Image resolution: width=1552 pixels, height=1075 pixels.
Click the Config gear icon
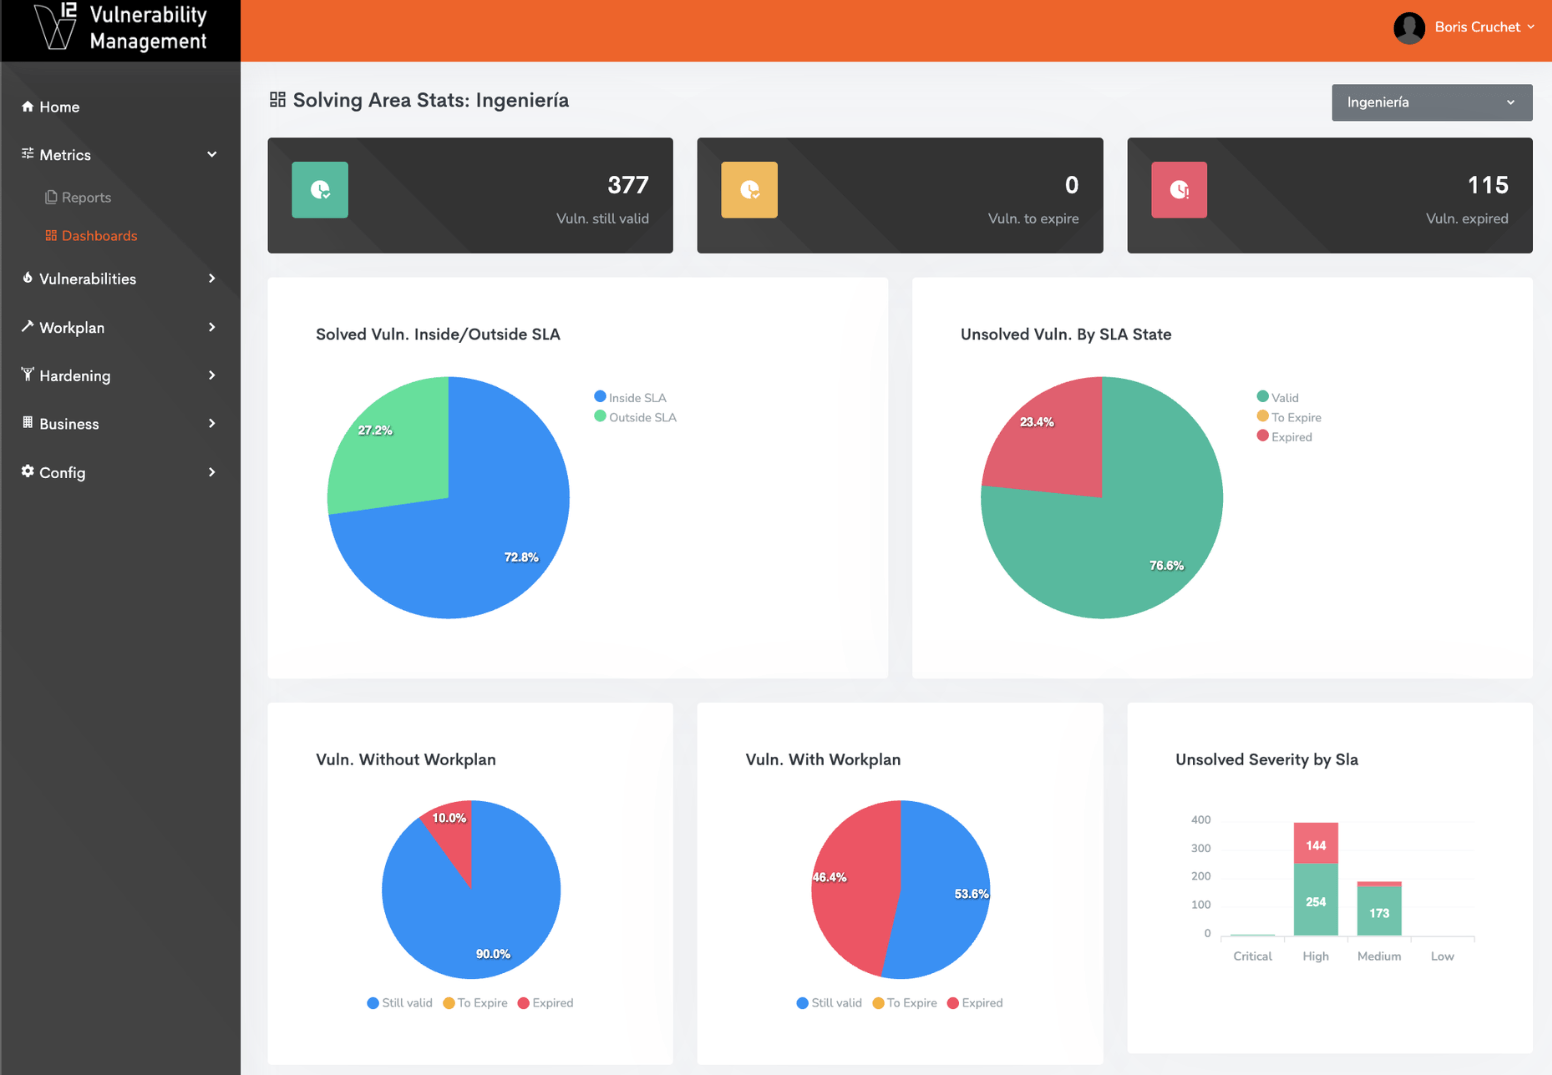28,472
